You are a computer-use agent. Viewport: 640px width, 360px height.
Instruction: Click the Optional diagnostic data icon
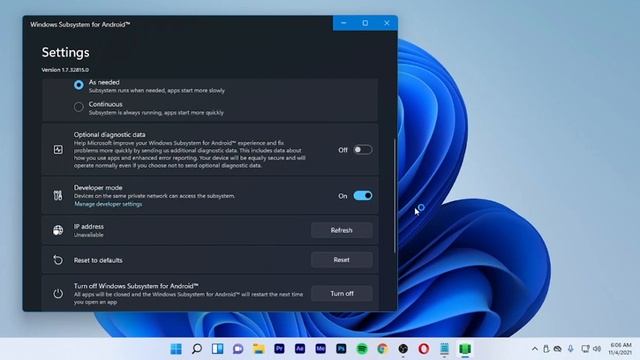[58, 150]
